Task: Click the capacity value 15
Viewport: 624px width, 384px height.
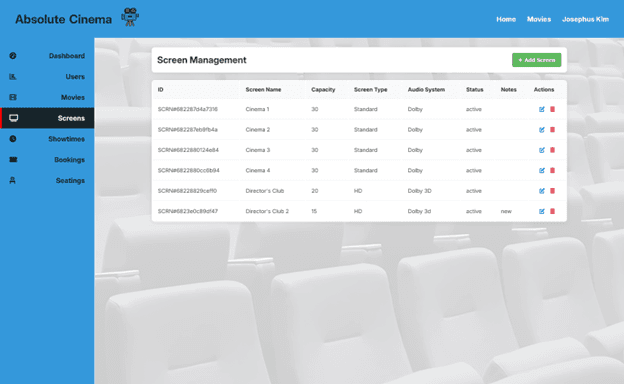Action: tap(314, 211)
